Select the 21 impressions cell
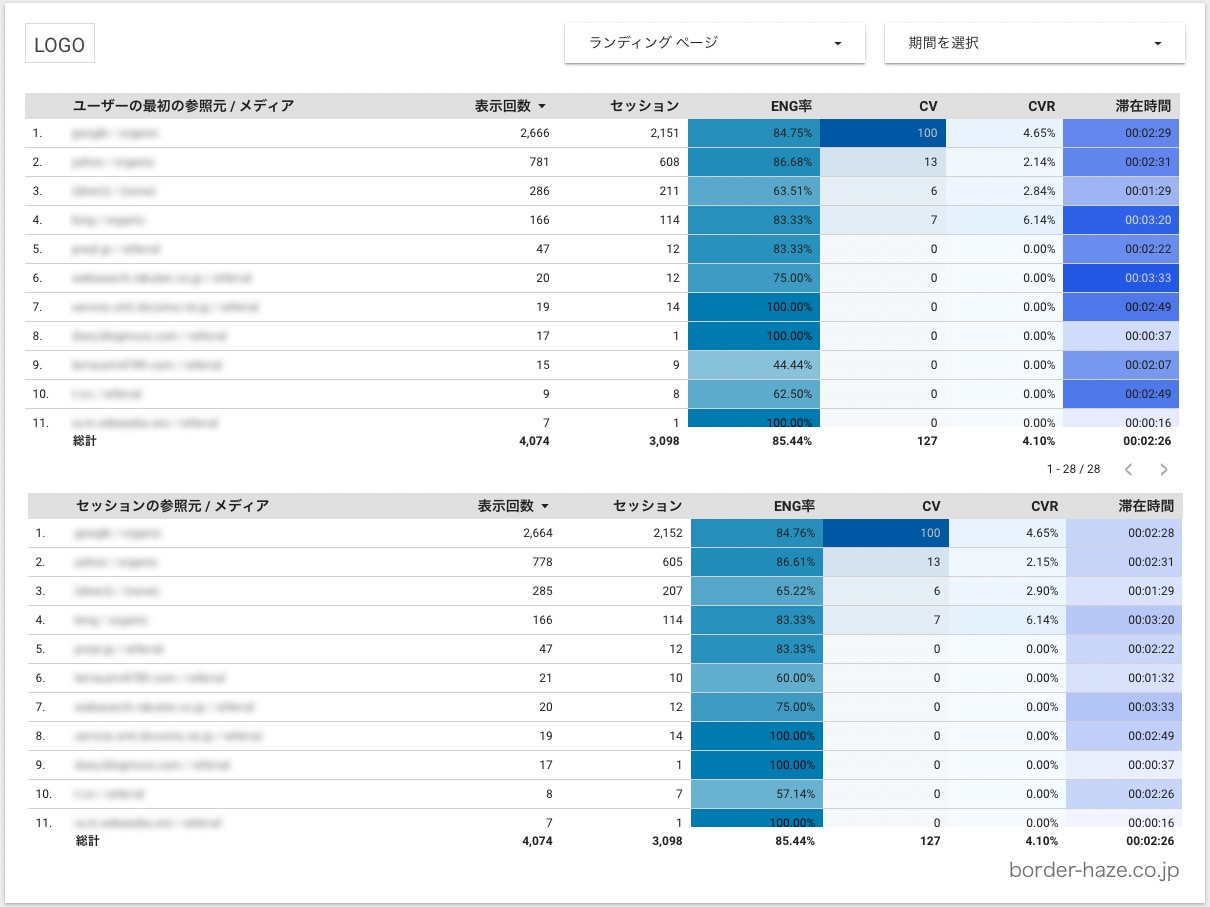This screenshot has width=1210, height=907. coord(546,678)
